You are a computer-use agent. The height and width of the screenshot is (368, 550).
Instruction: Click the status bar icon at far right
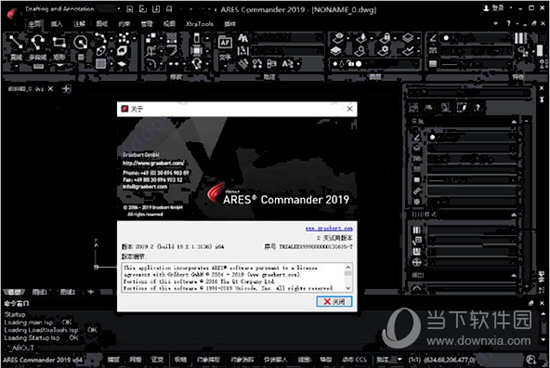point(531,360)
